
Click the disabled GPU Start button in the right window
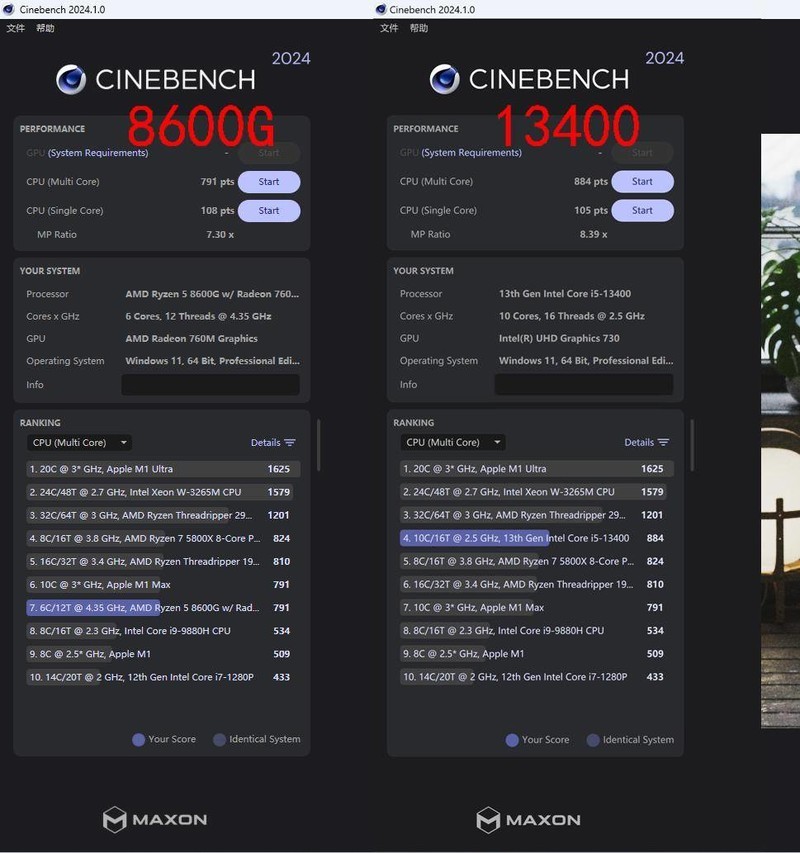pos(642,153)
